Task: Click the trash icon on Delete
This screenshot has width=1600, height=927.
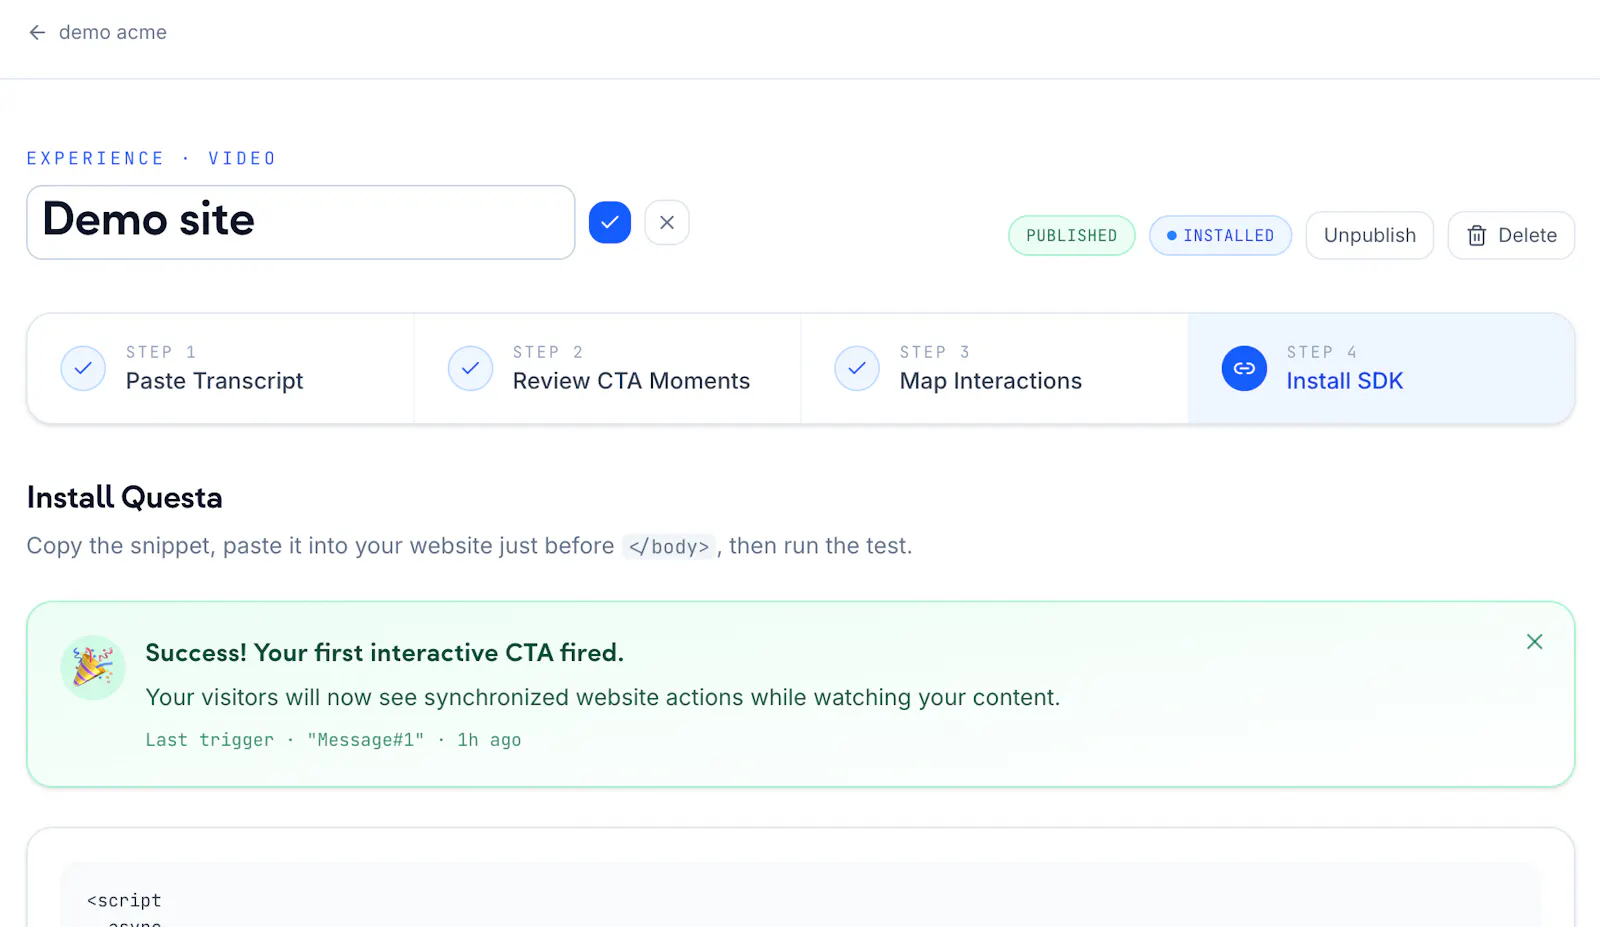Action: 1476,235
